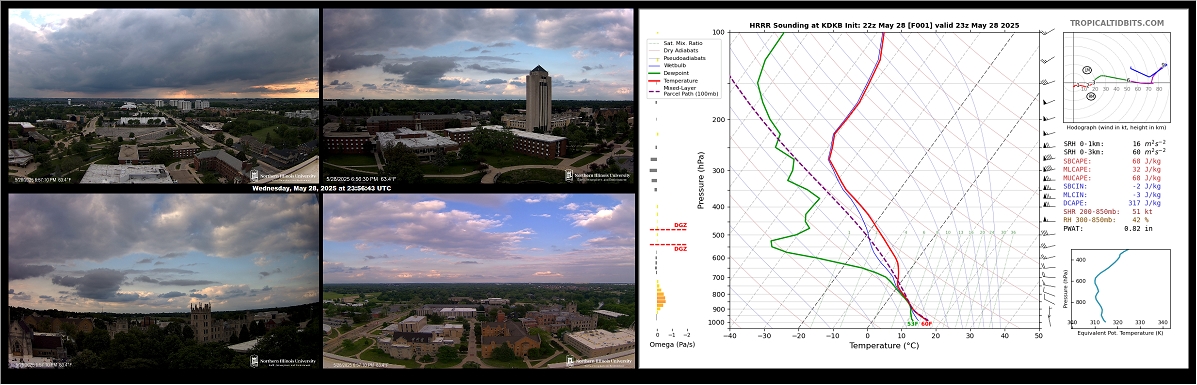Open the bottom-left castle building webcam image
Viewport: 1197px width, 385px height.
[x=163, y=281]
